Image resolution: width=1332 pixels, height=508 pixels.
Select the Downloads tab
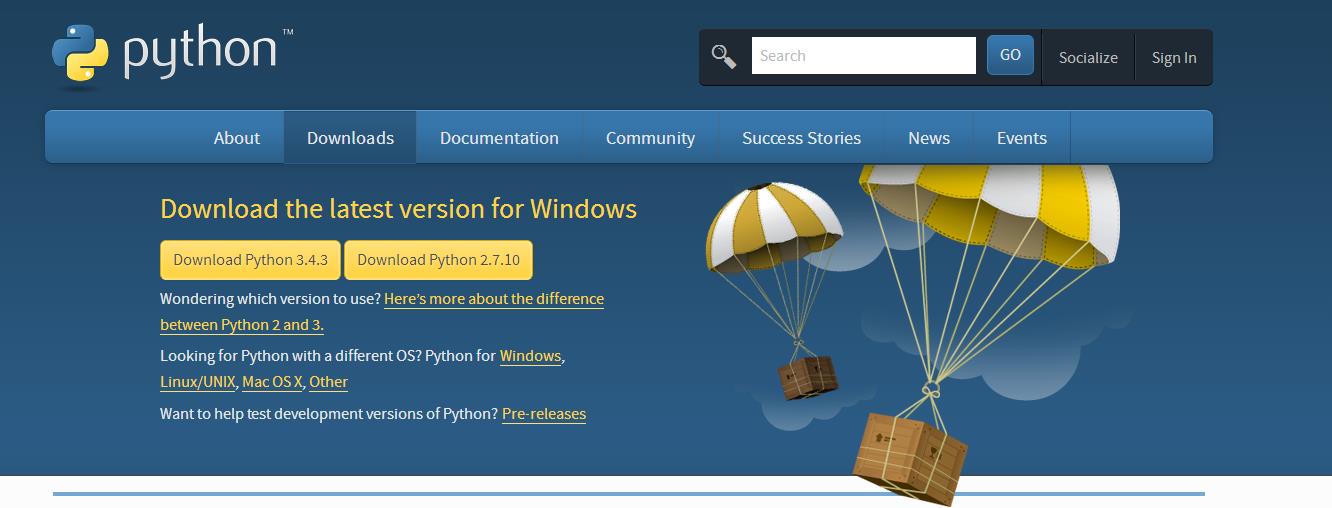point(350,138)
